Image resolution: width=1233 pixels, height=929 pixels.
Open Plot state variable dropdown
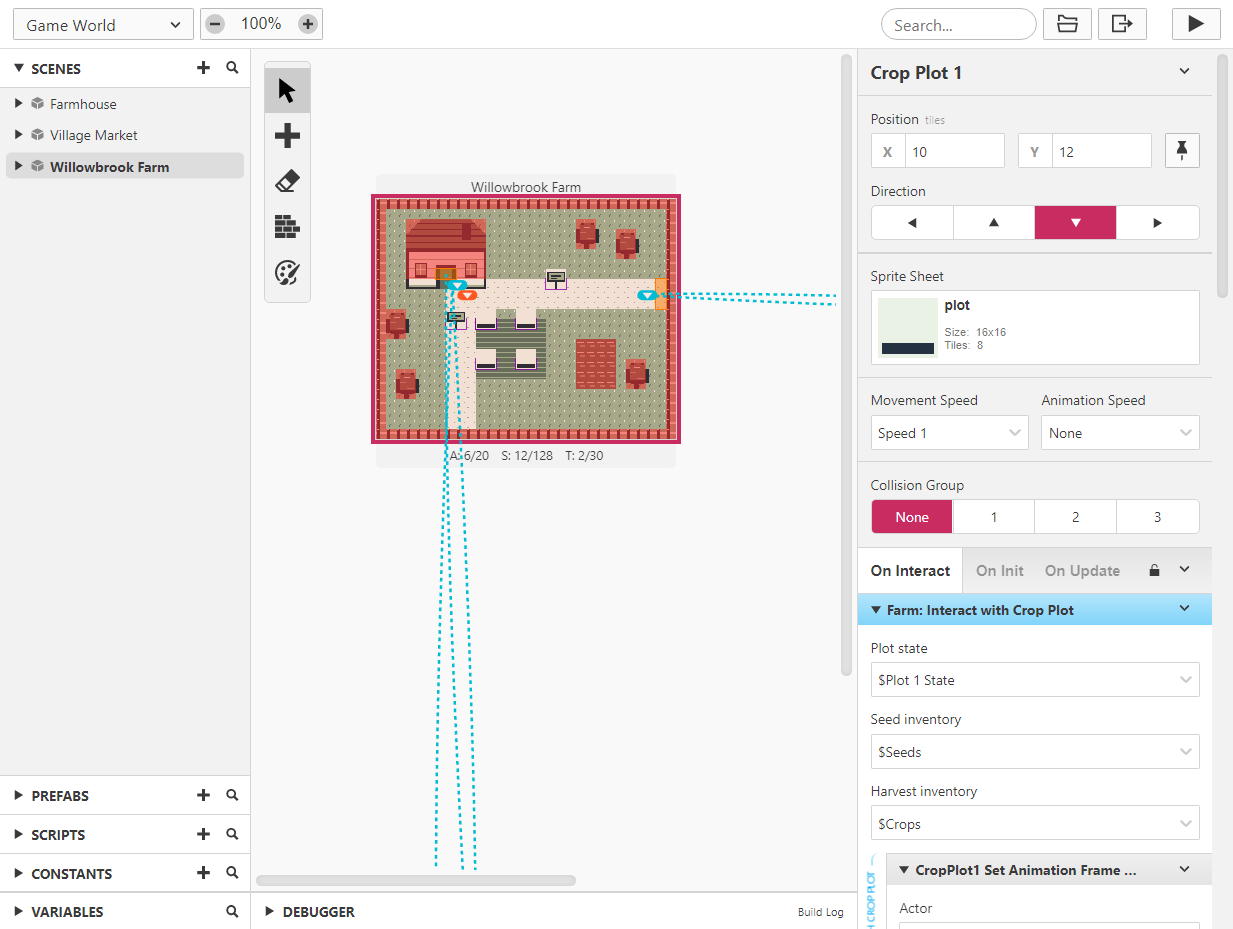click(1035, 680)
